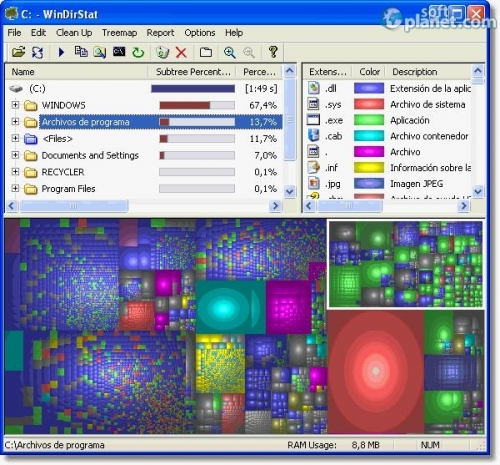Click directory list scroll right arrow
The image size is (500, 465).
(275, 206)
